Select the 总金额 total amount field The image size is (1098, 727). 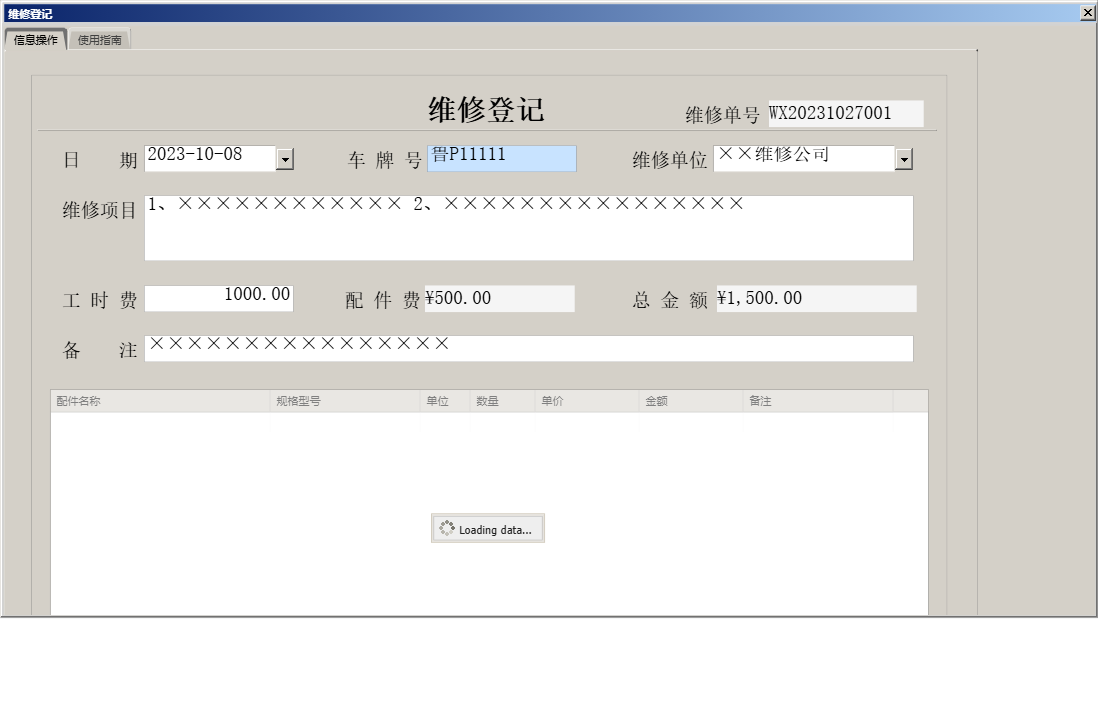817,297
